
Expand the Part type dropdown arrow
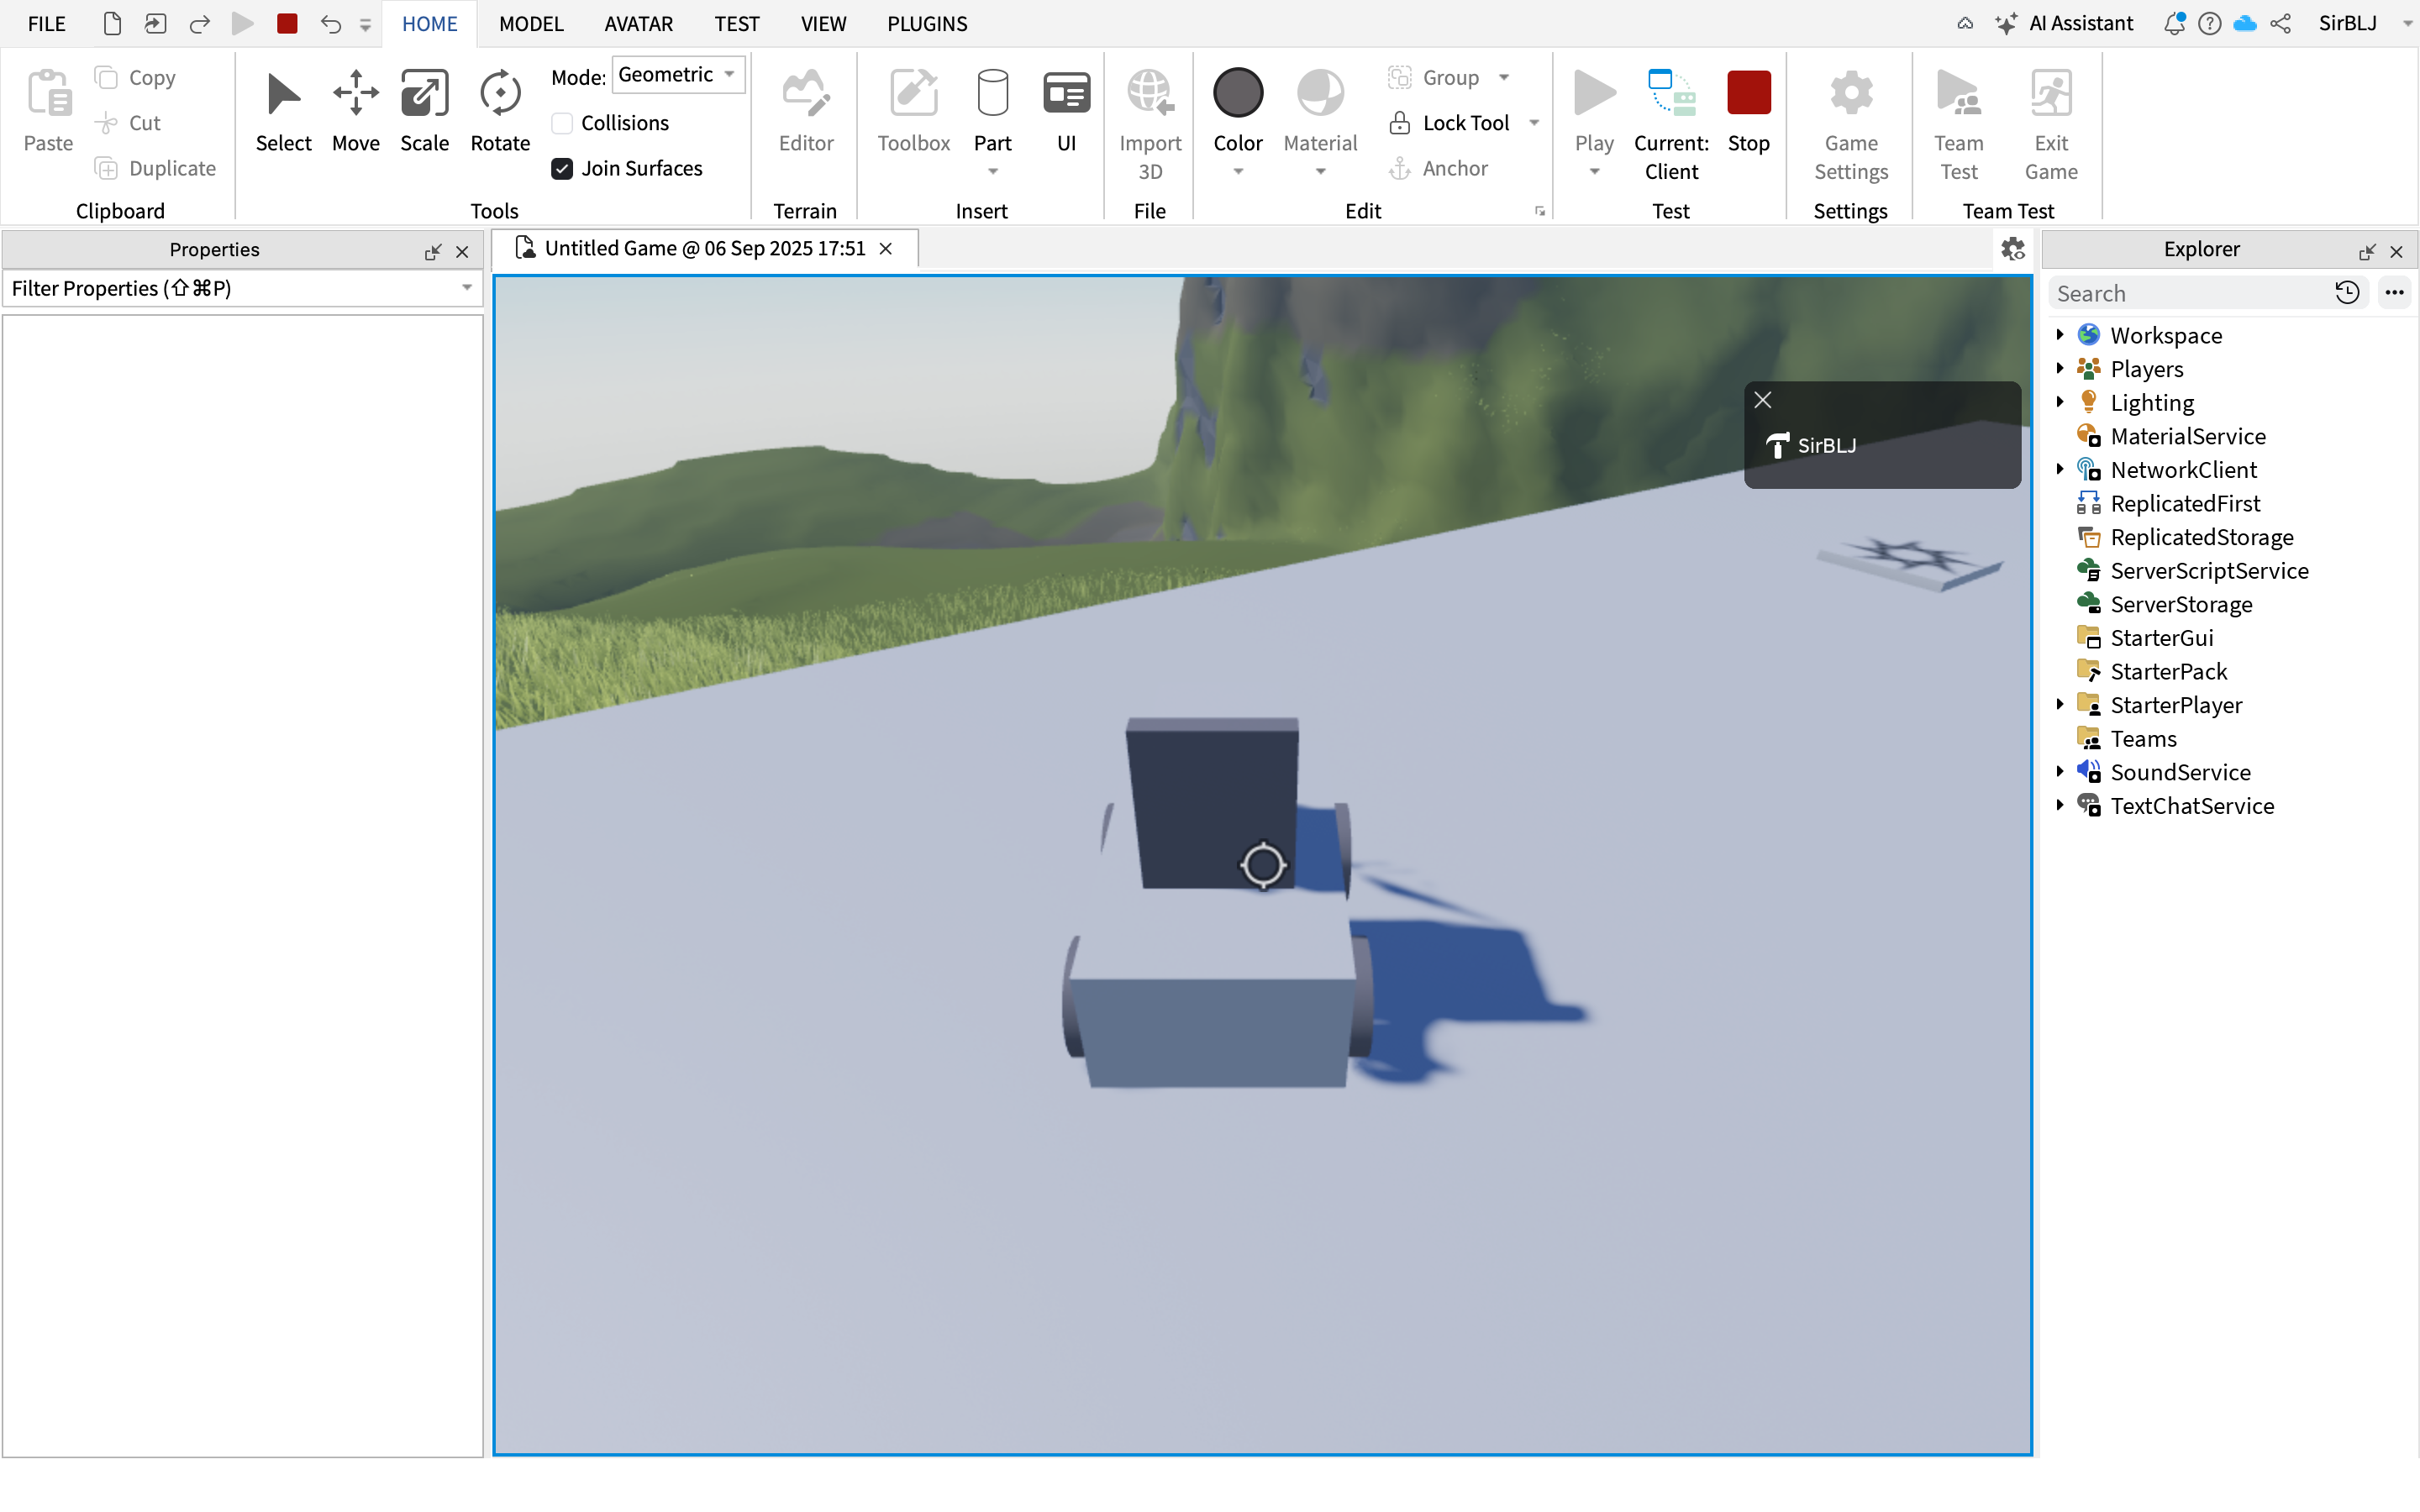992,172
